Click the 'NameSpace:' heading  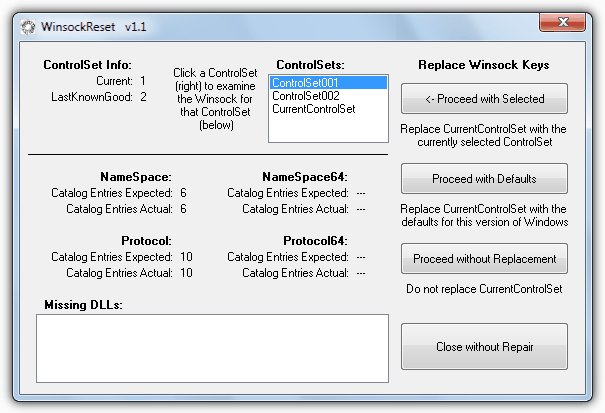[x=136, y=177]
